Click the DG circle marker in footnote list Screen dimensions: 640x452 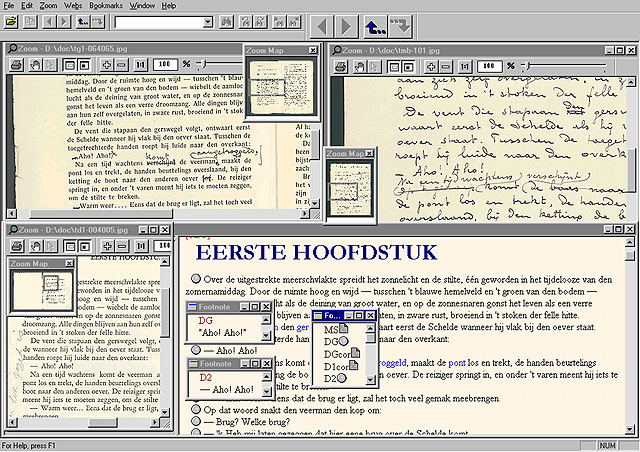tap(343, 341)
